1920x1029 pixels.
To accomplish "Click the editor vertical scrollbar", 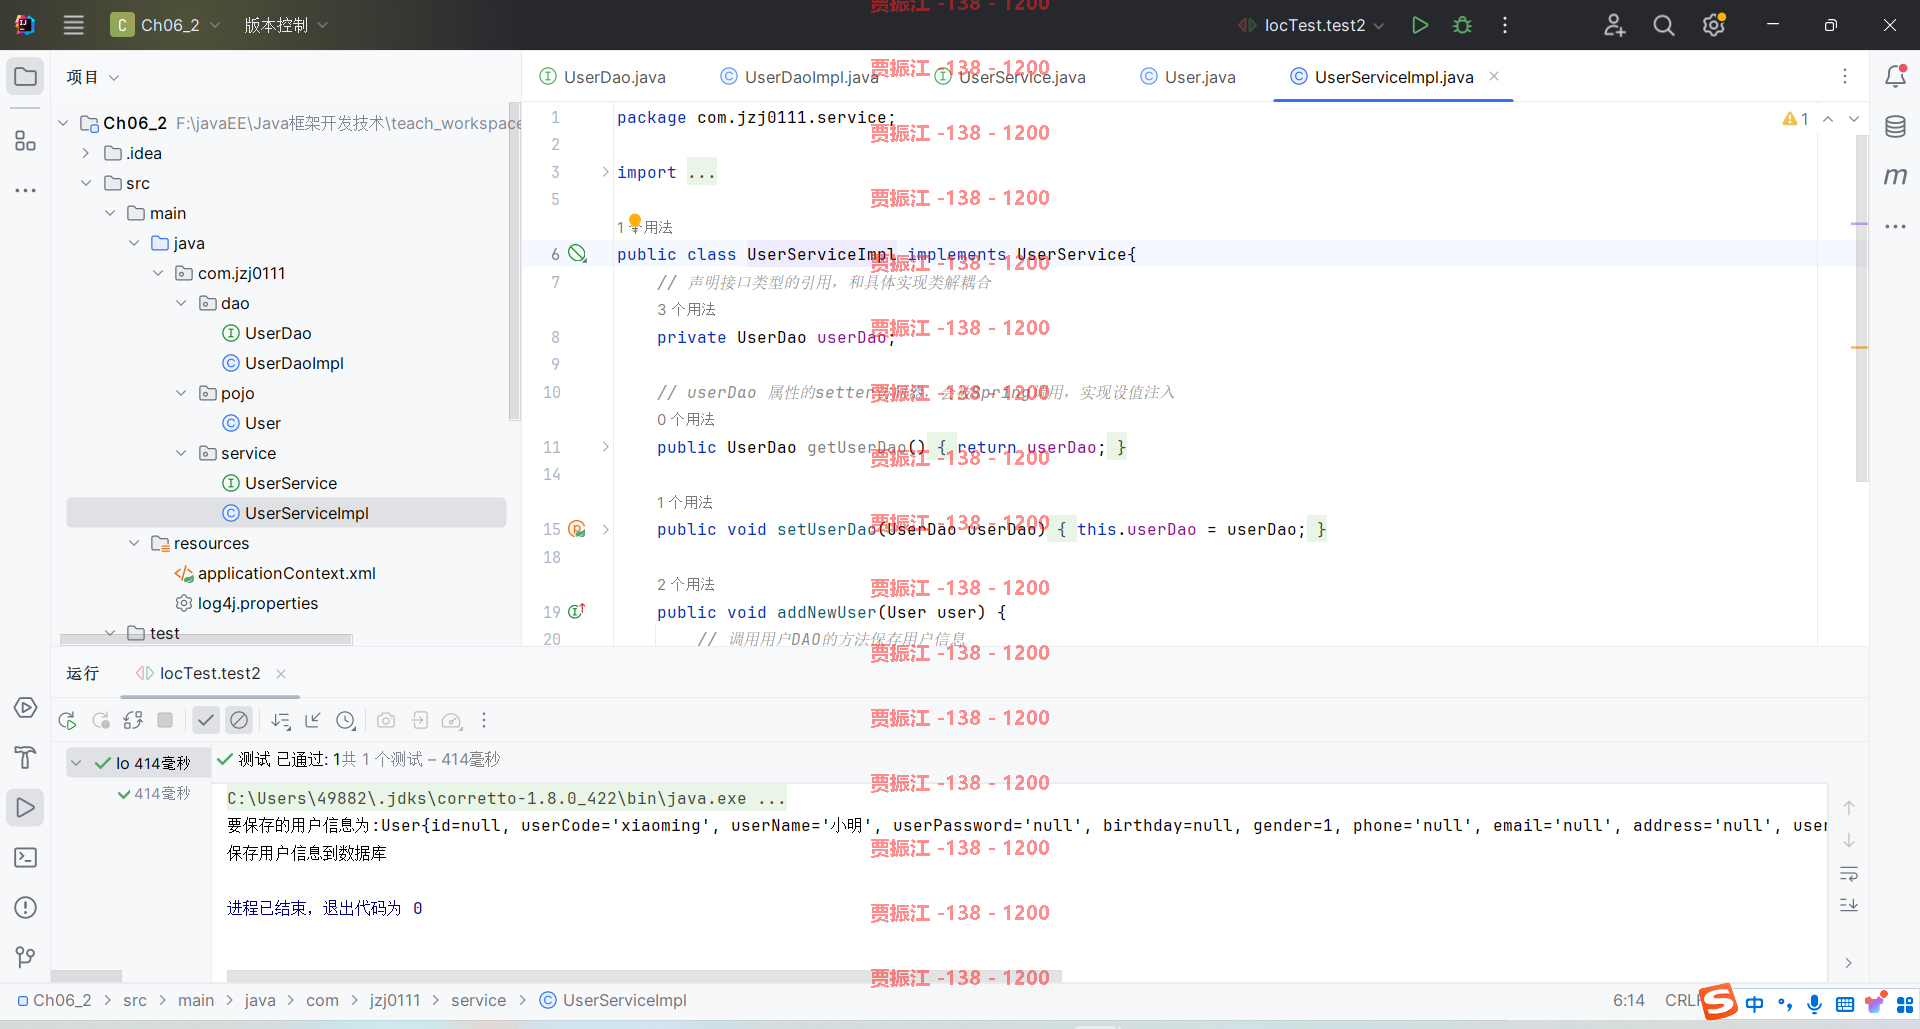I will point(1862,308).
